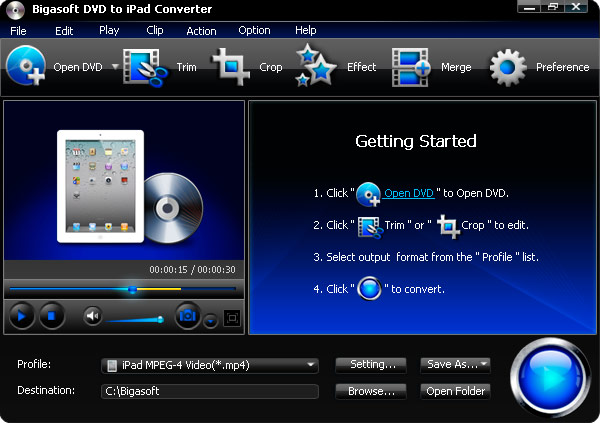Open the Edit menu
The width and height of the screenshot is (600, 423).
64,31
